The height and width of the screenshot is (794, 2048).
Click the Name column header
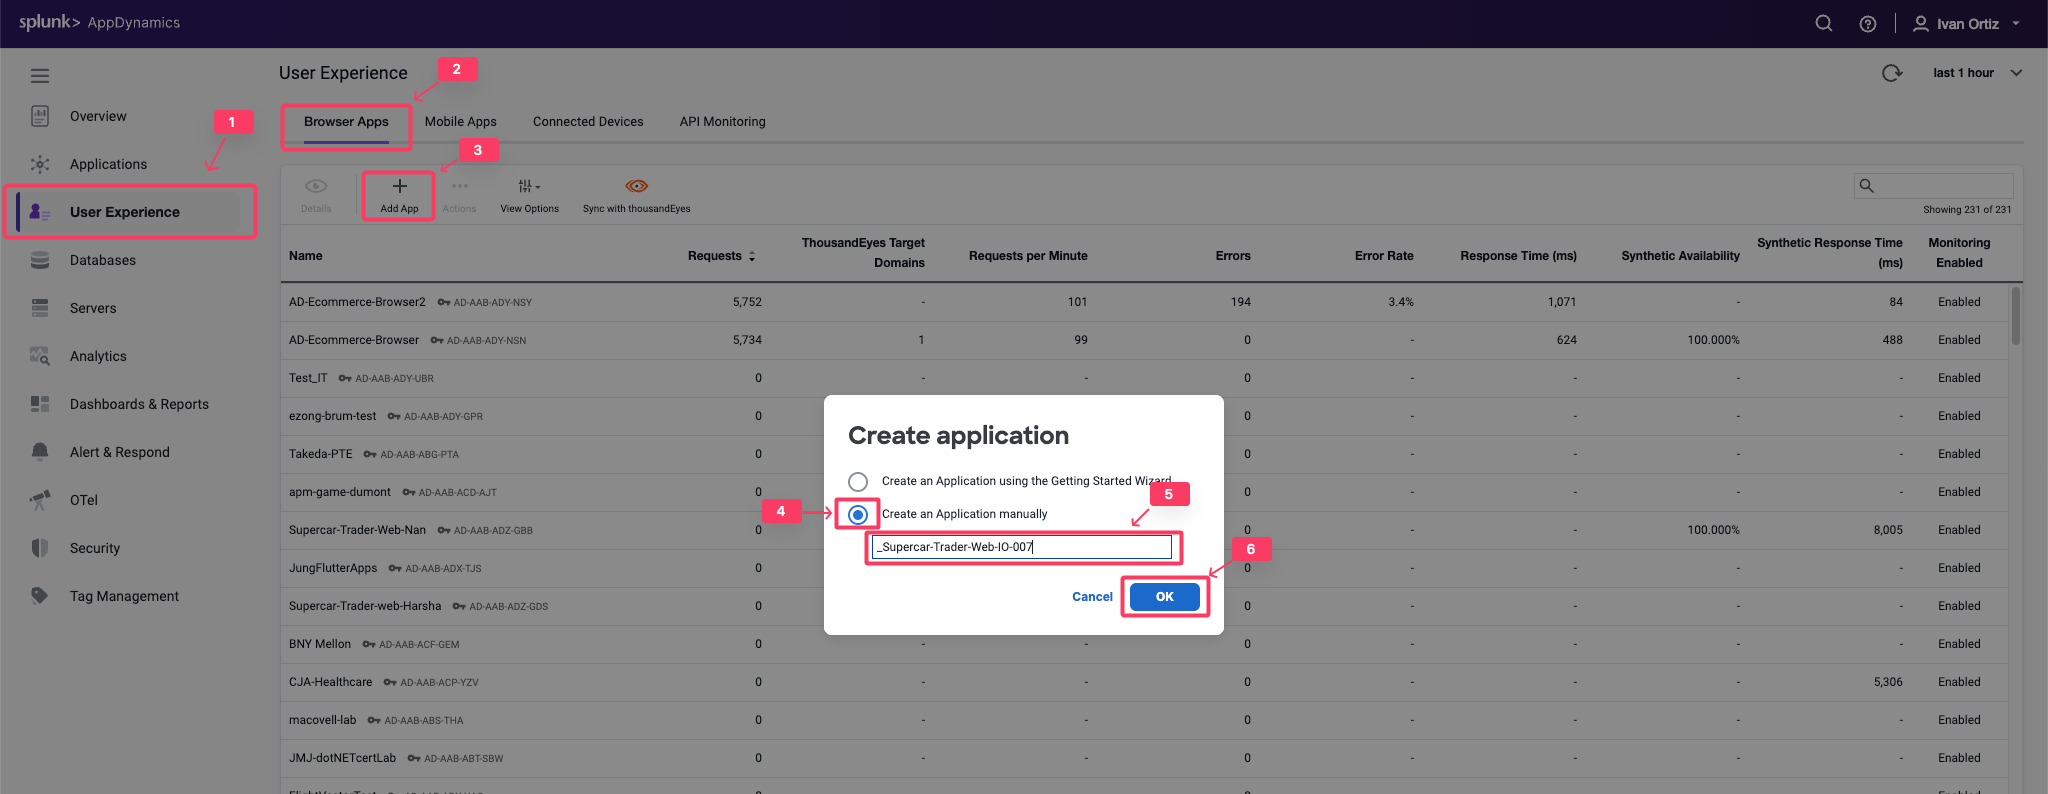(306, 256)
